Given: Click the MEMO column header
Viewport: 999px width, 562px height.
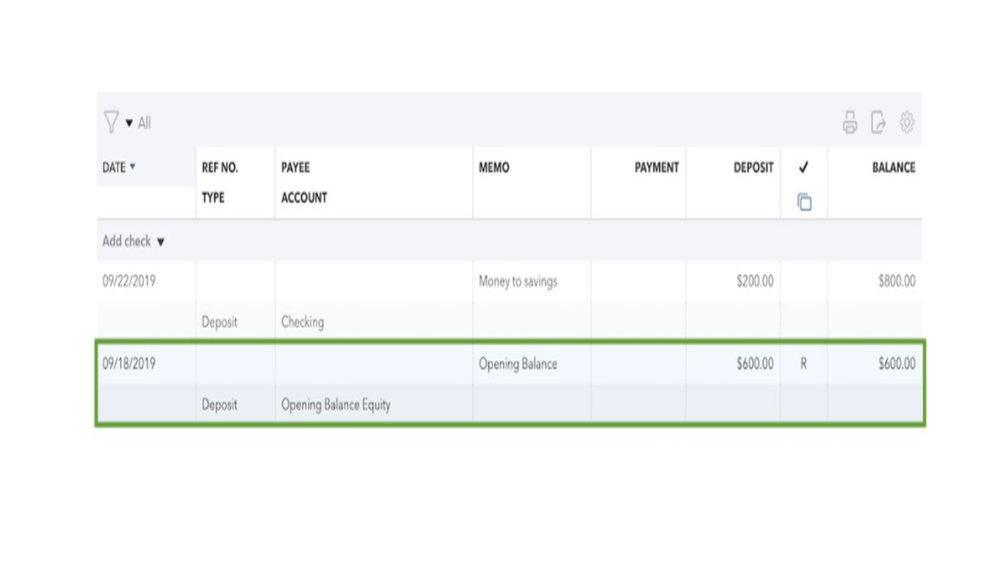Looking at the screenshot, I should (x=494, y=168).
